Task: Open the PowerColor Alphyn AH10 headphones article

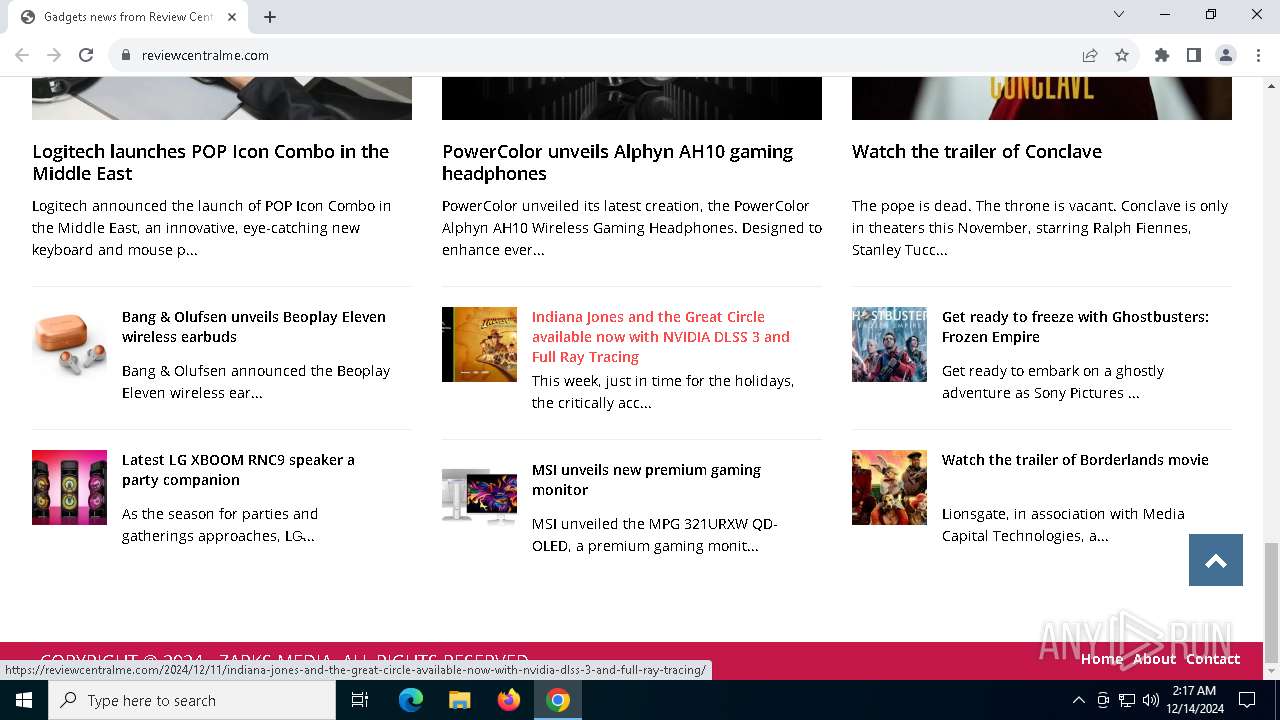Action: click(617, 162)
